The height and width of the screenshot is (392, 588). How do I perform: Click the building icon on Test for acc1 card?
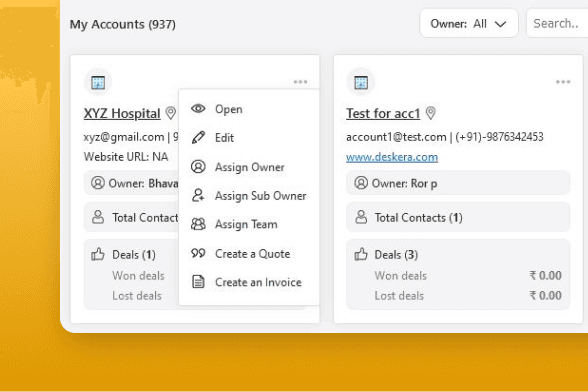point(361,82)
